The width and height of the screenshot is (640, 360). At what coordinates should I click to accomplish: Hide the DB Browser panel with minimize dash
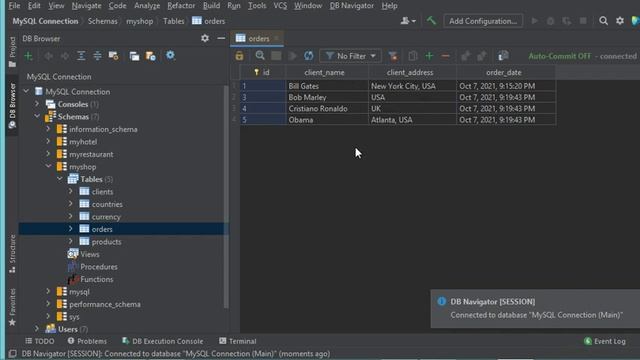221,38
